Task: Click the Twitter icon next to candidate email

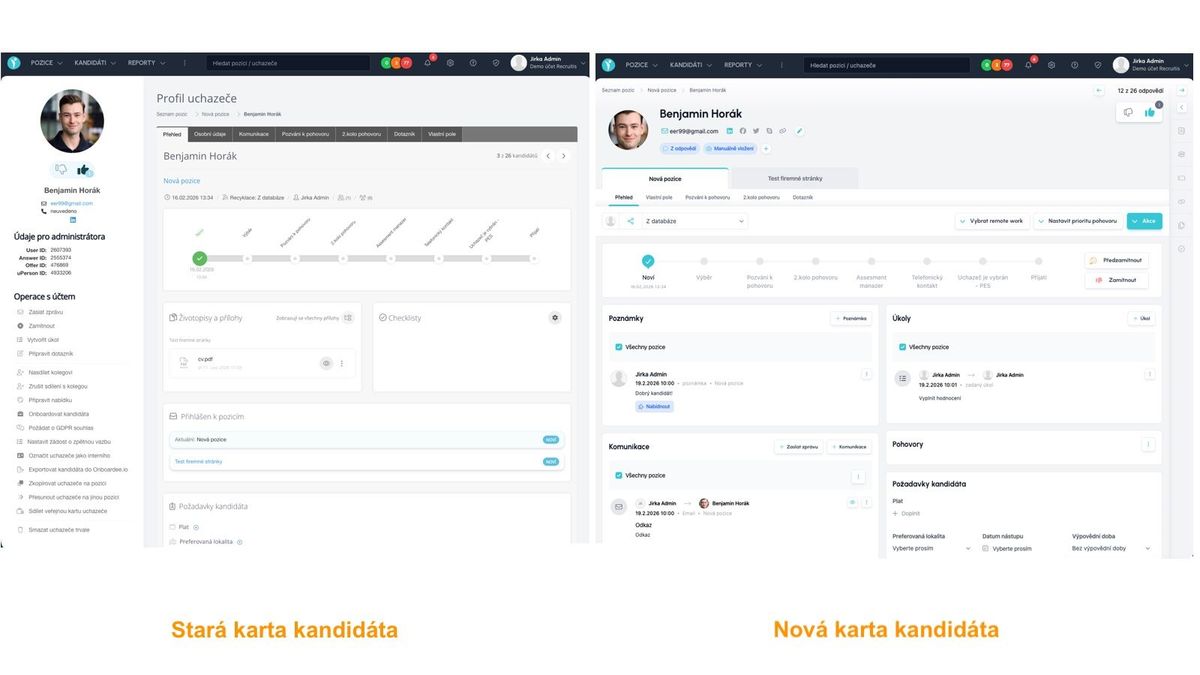Action: [x=756, y=131]
